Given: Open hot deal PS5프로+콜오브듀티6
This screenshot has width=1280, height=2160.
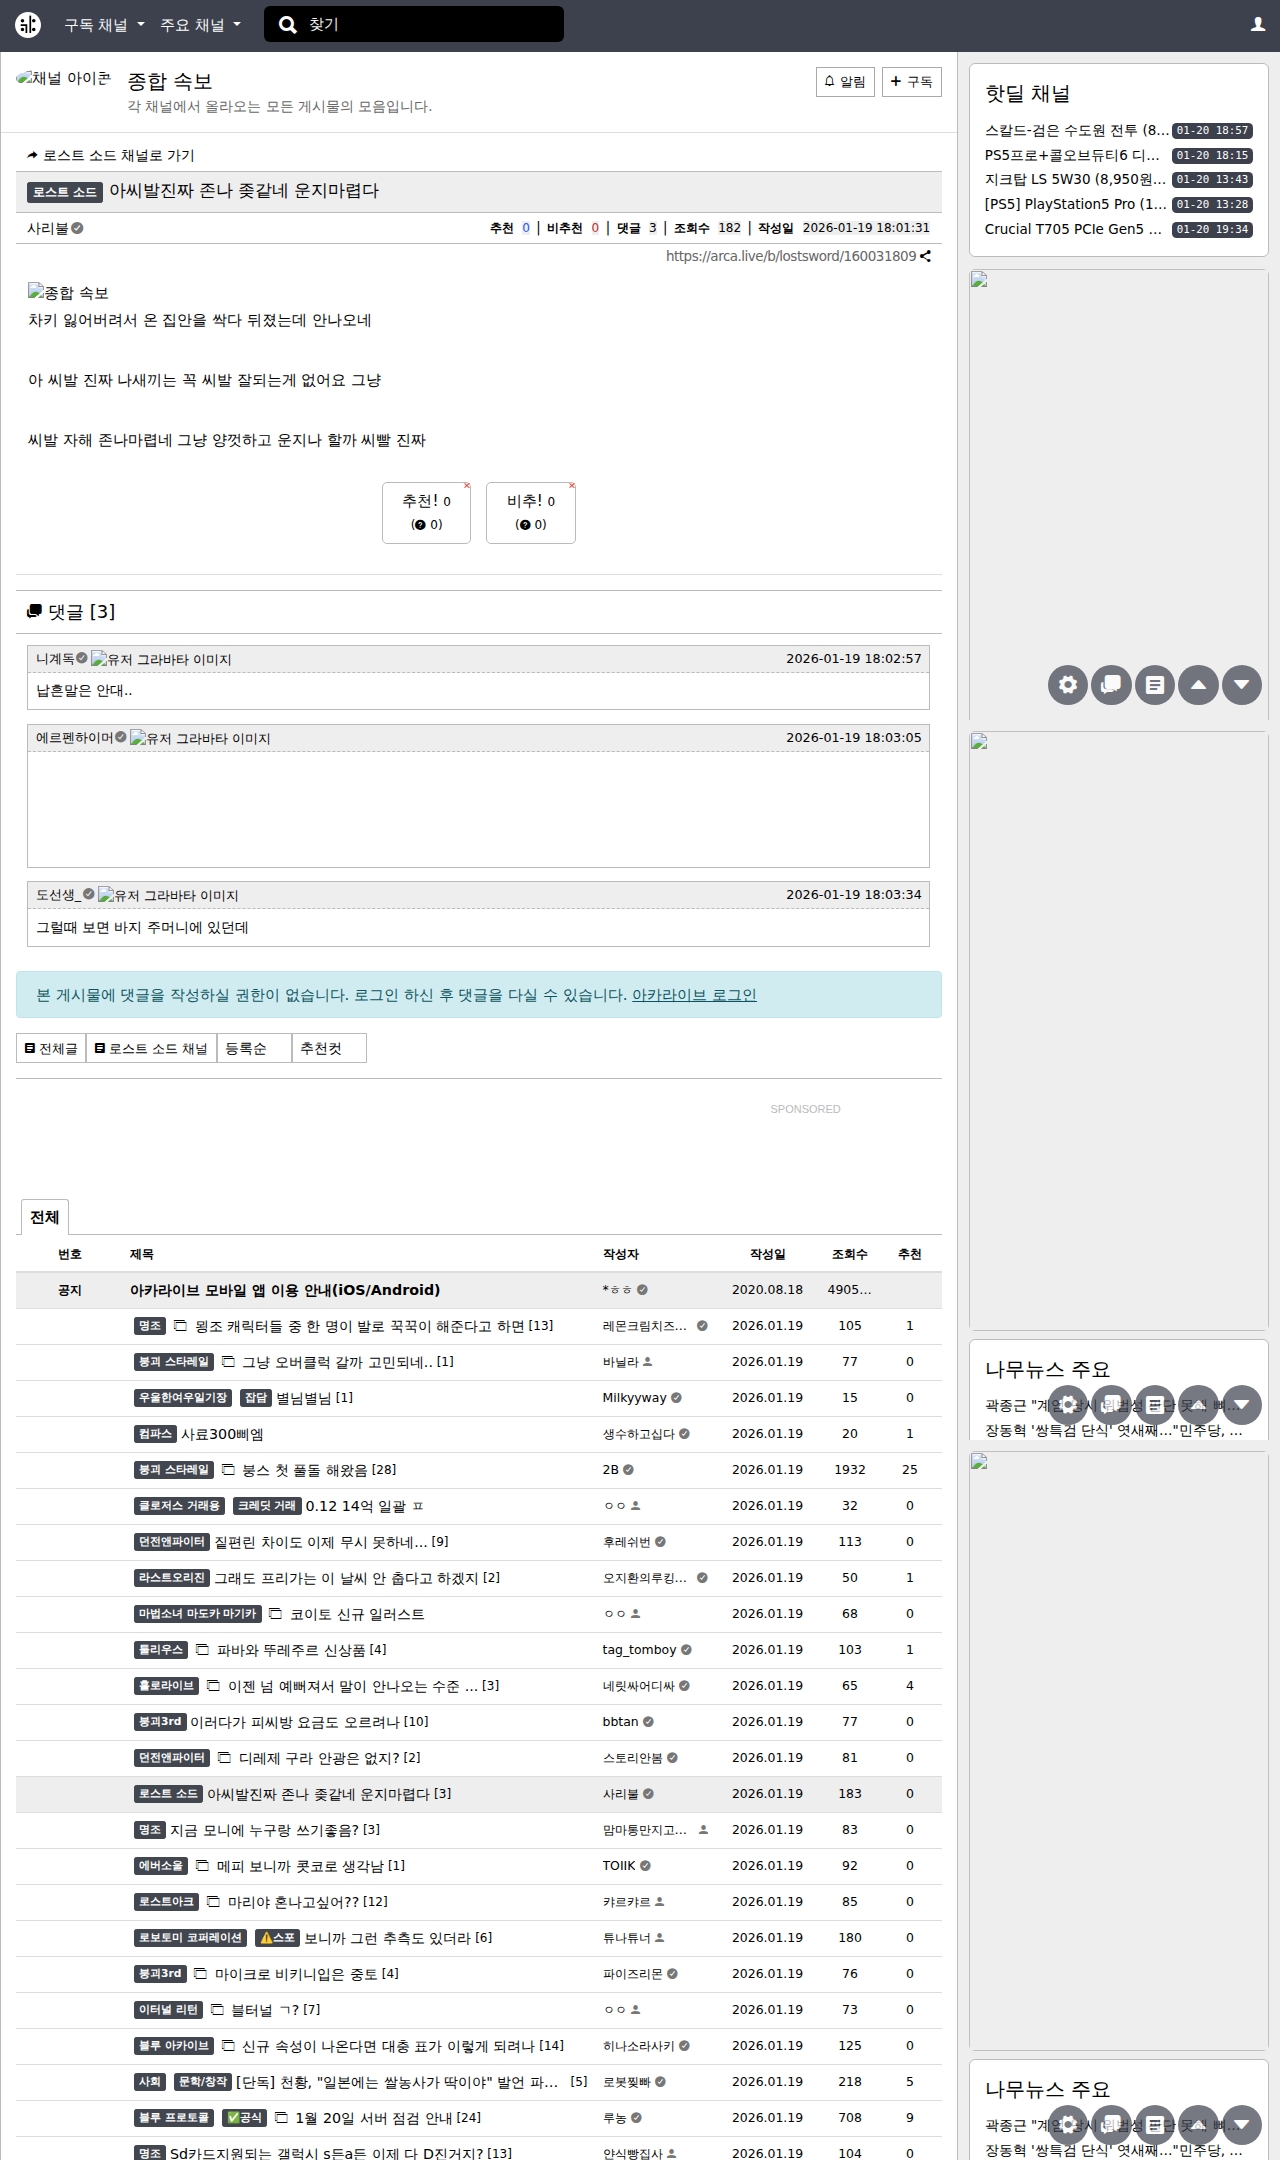Looking at the screenshot, I should [x=1072, y=155].
